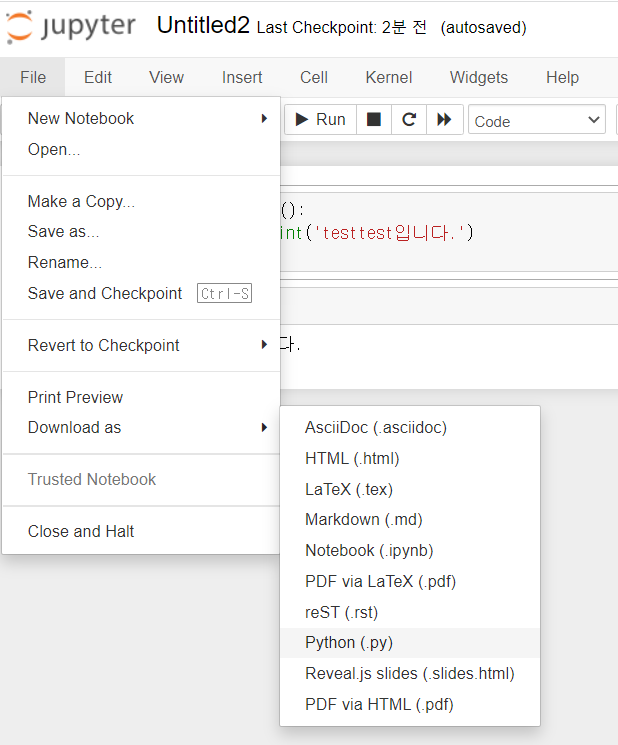618x745 pixels.
Task: Download as reST (.rst)
Action: click(410, 612)
